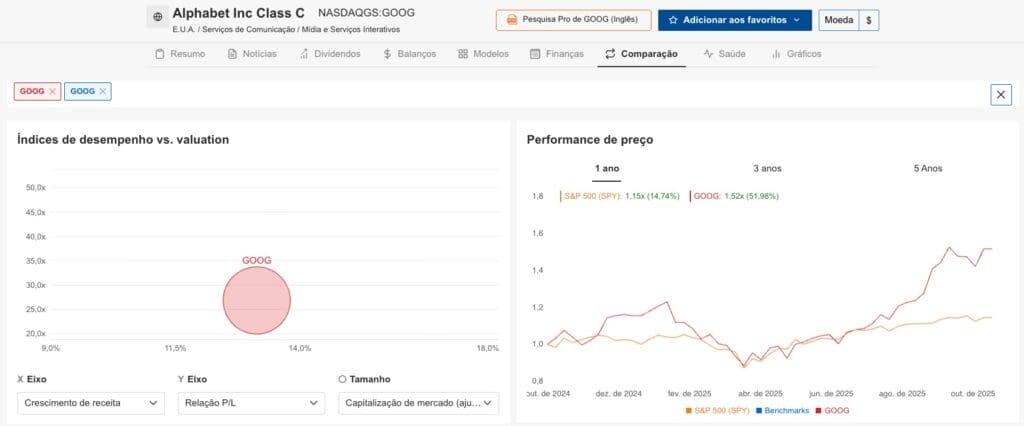Open the Resumo tab
The height and width of the screenshot is (426, 1024).
click(x=180, y=54)
